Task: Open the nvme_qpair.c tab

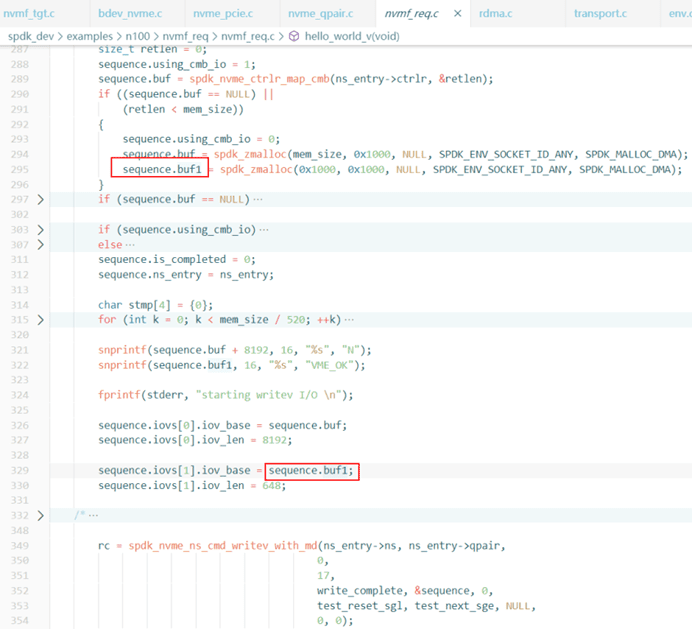Action: click(x=320, y=14)
